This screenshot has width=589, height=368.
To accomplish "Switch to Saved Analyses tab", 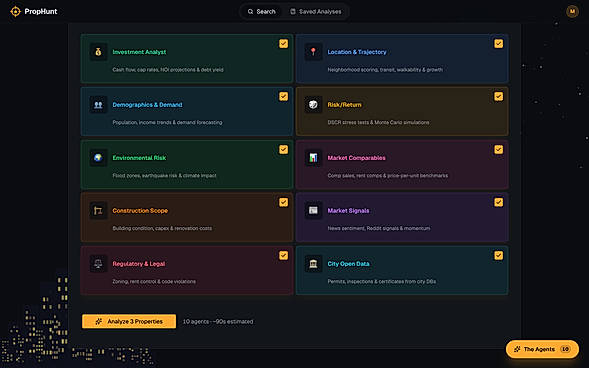I will tap(316, 12).
